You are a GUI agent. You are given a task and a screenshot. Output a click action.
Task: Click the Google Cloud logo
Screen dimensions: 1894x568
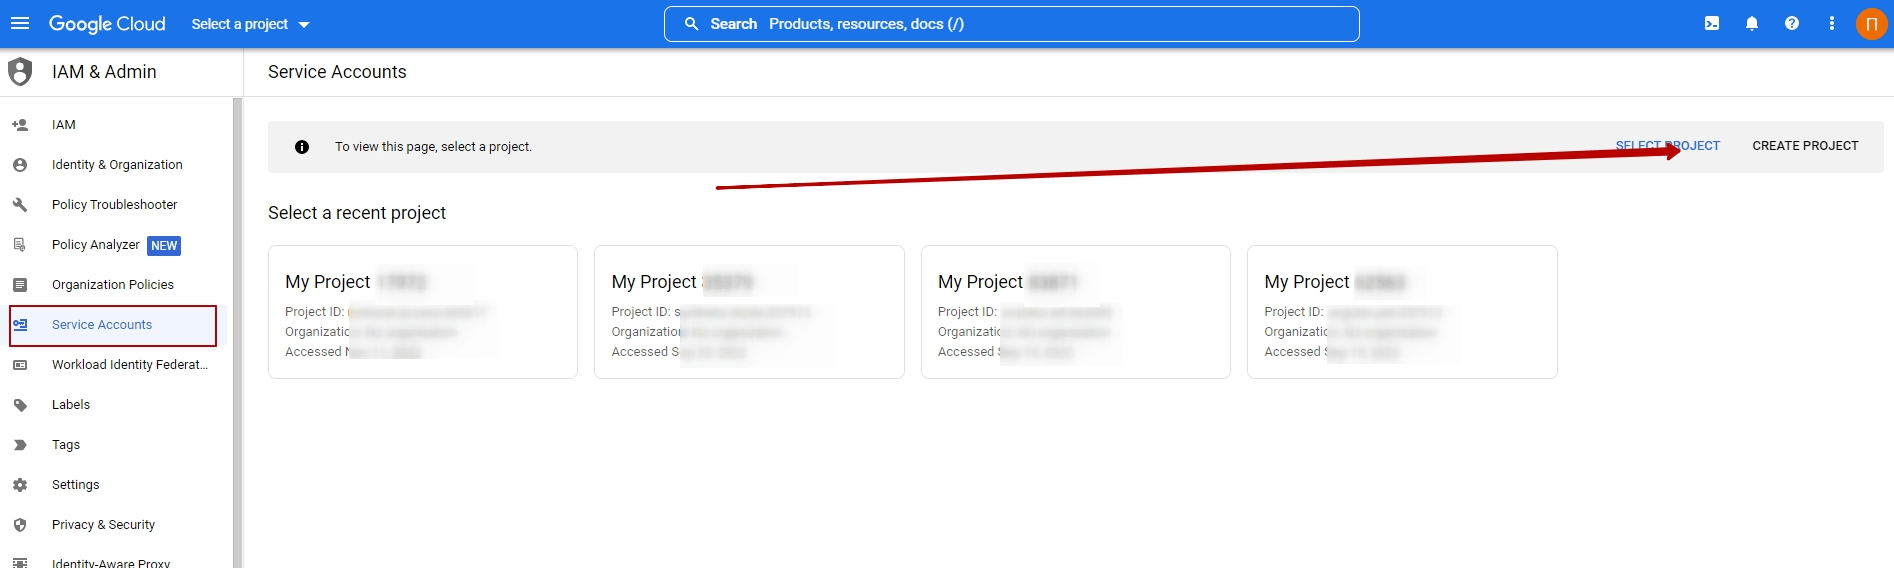107,24
